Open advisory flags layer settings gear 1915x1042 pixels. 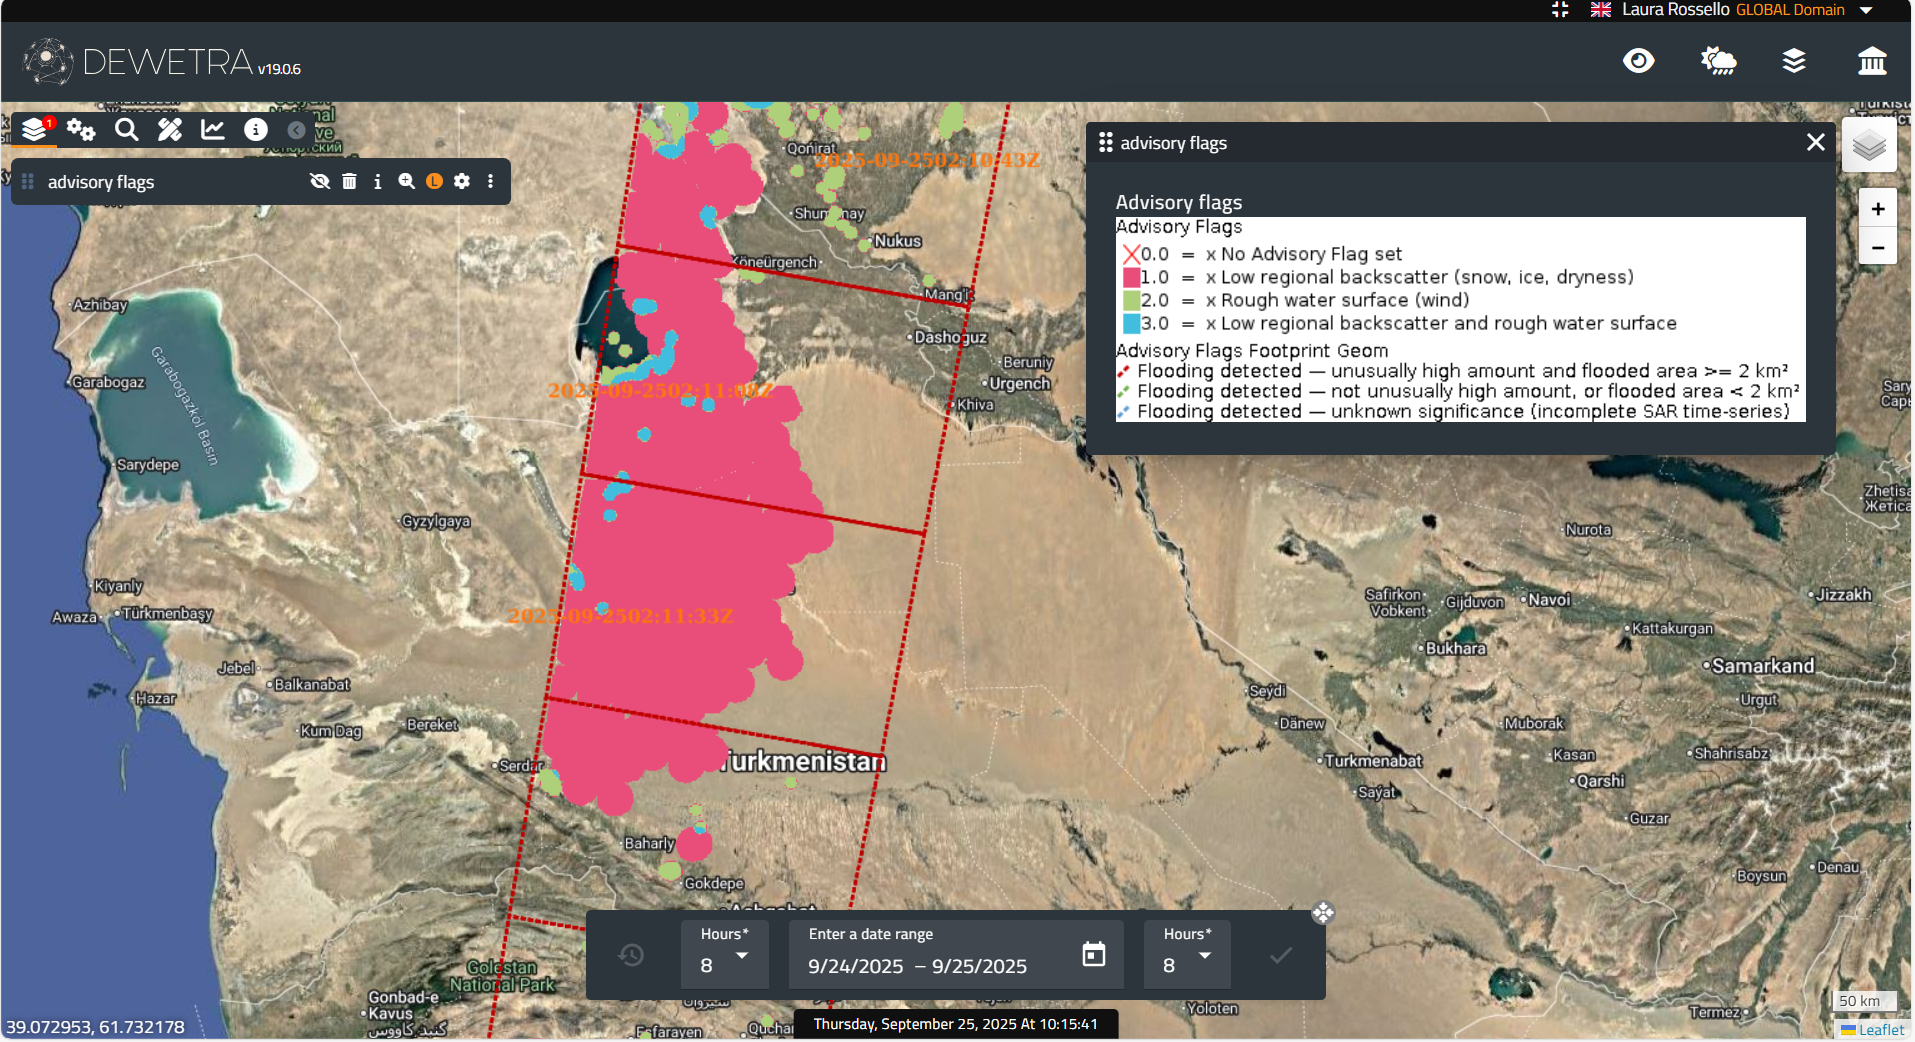(x=462, y=182)
